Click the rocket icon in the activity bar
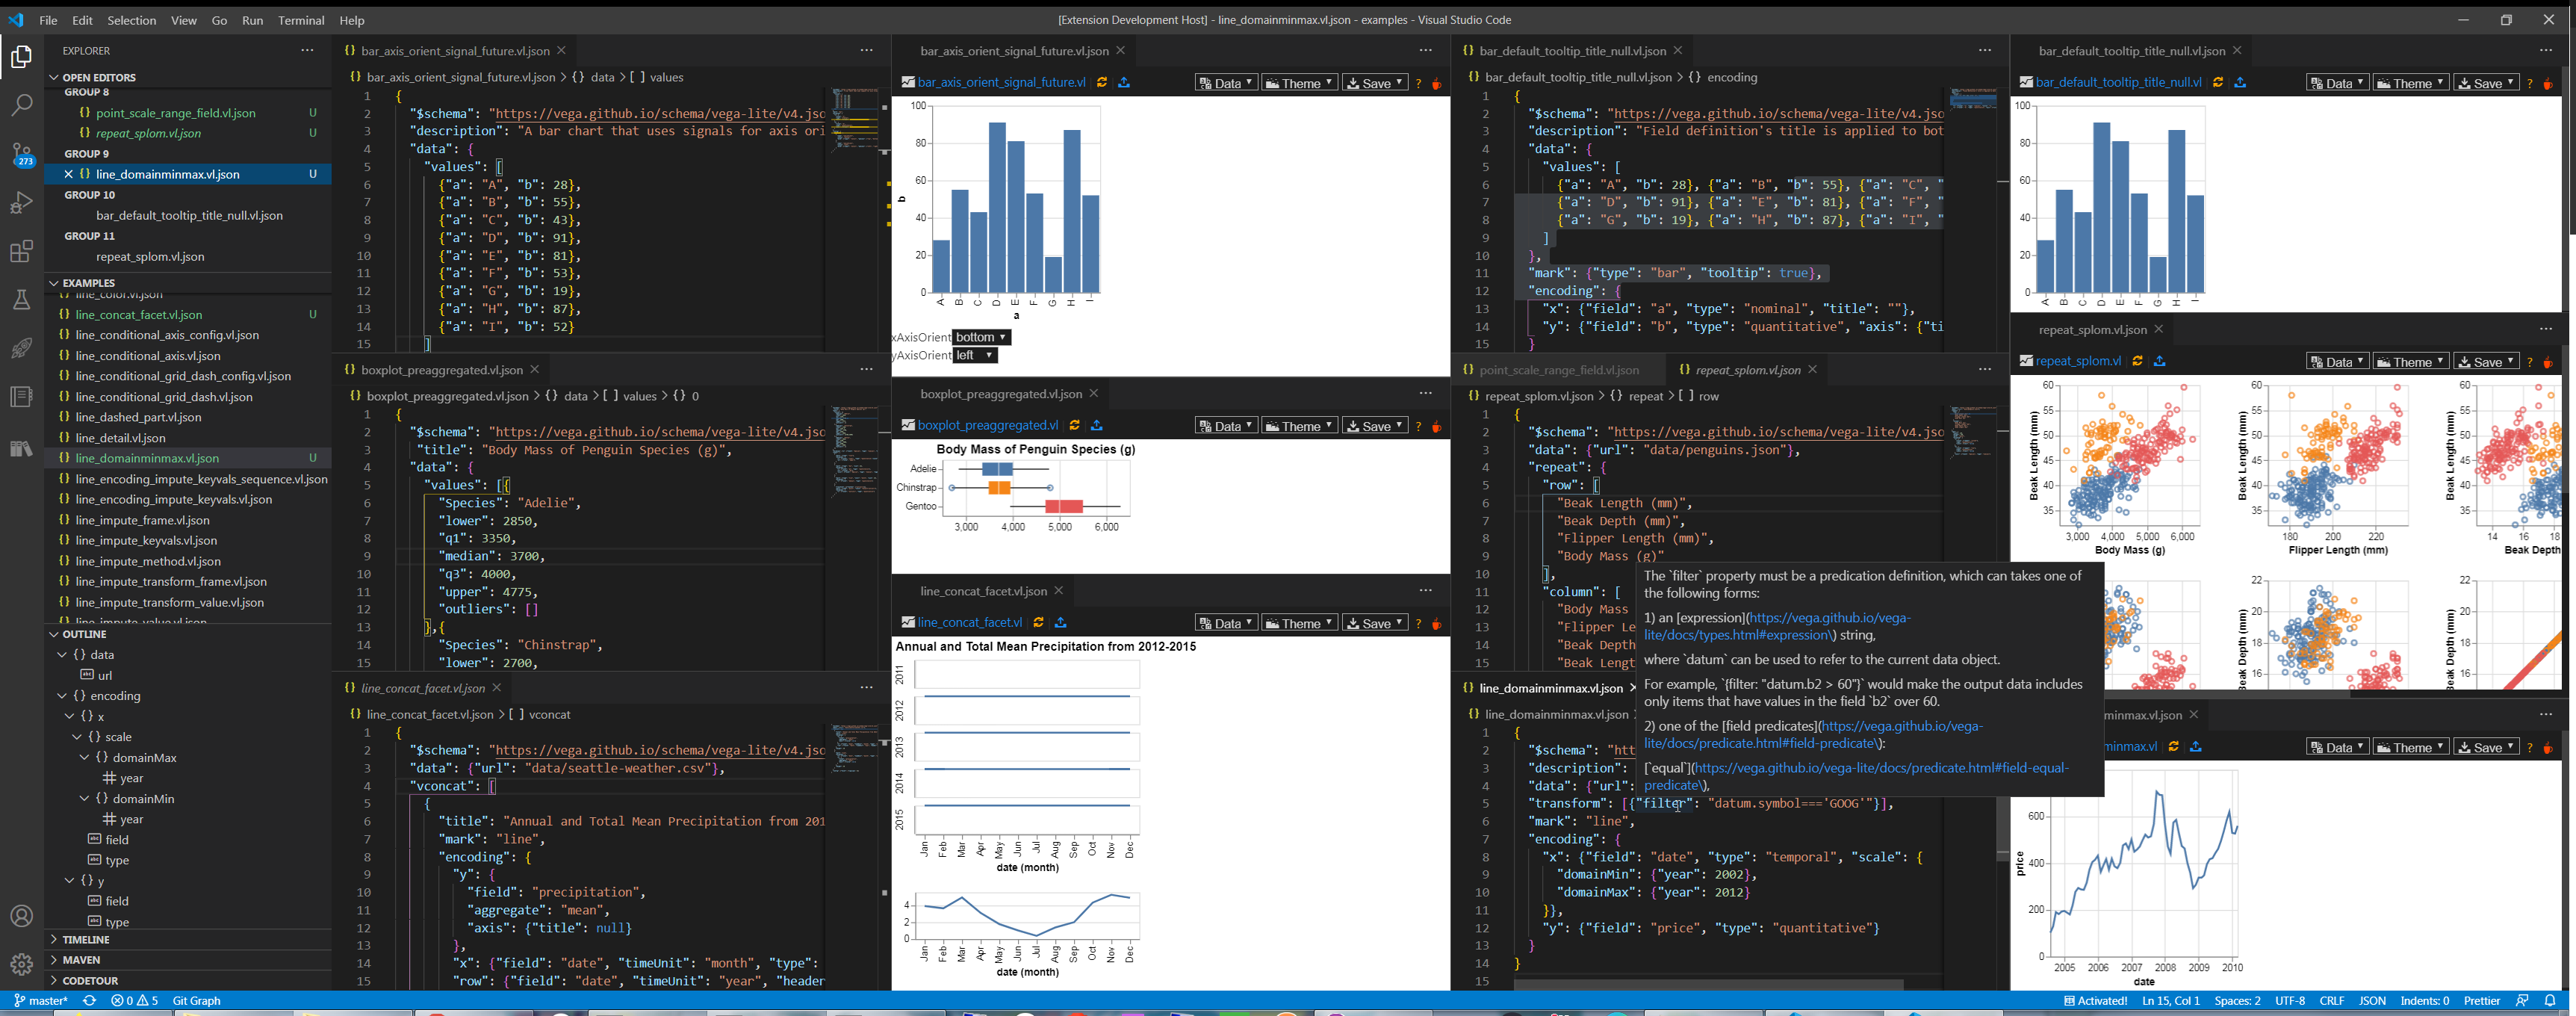Image resolution: width=2576 pixels, height=1016 pixels. coord(22,347)
